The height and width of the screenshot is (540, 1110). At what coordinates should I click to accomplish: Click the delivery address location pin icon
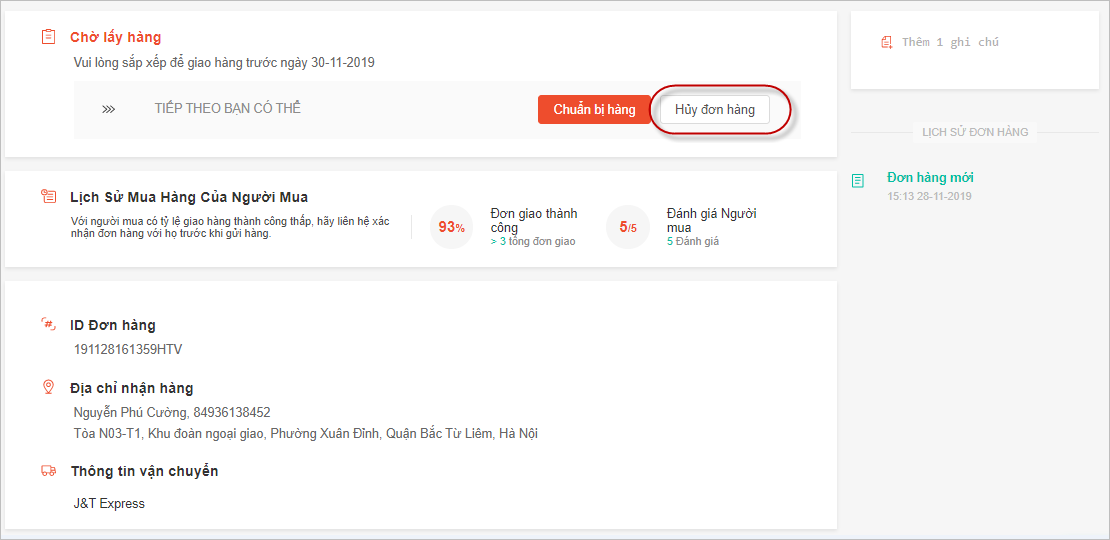[48, 387]
